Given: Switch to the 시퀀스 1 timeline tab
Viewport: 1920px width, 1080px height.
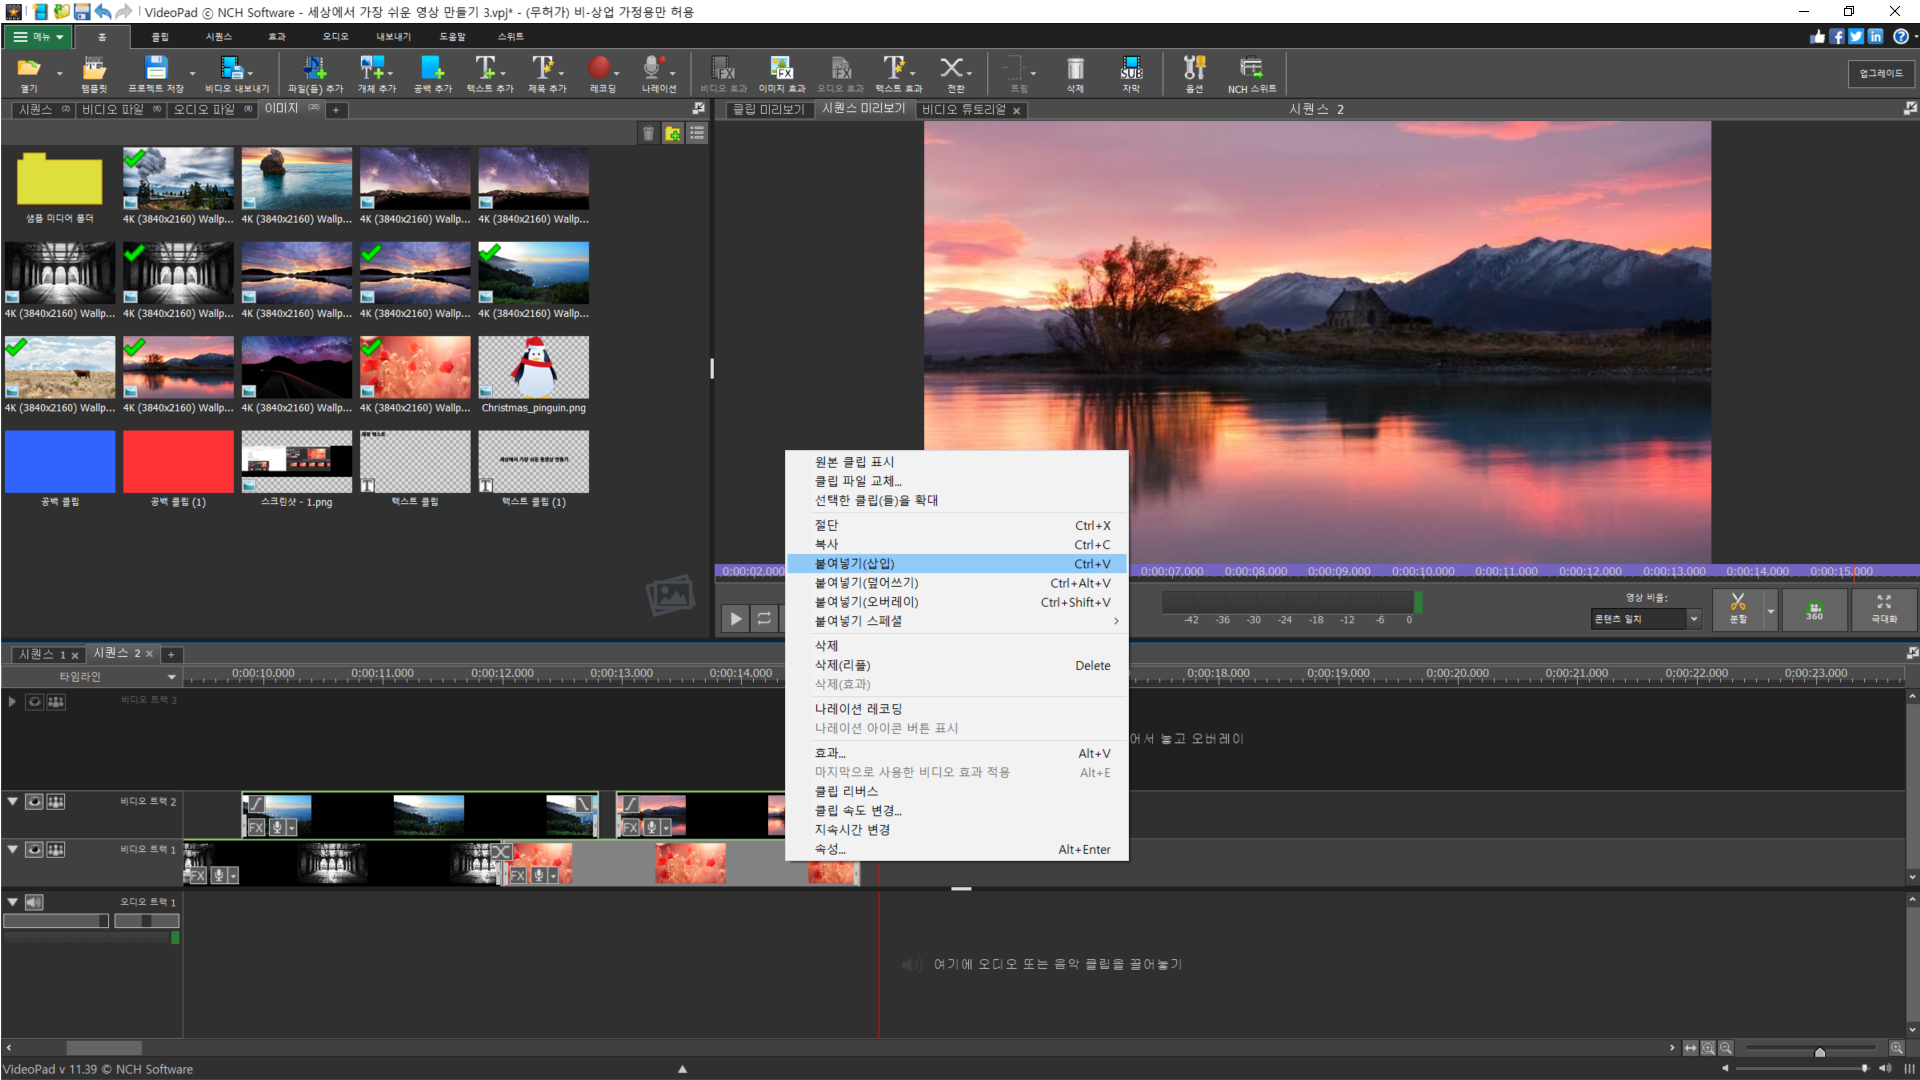Looking at the screenshot, I should coord(41,654).
